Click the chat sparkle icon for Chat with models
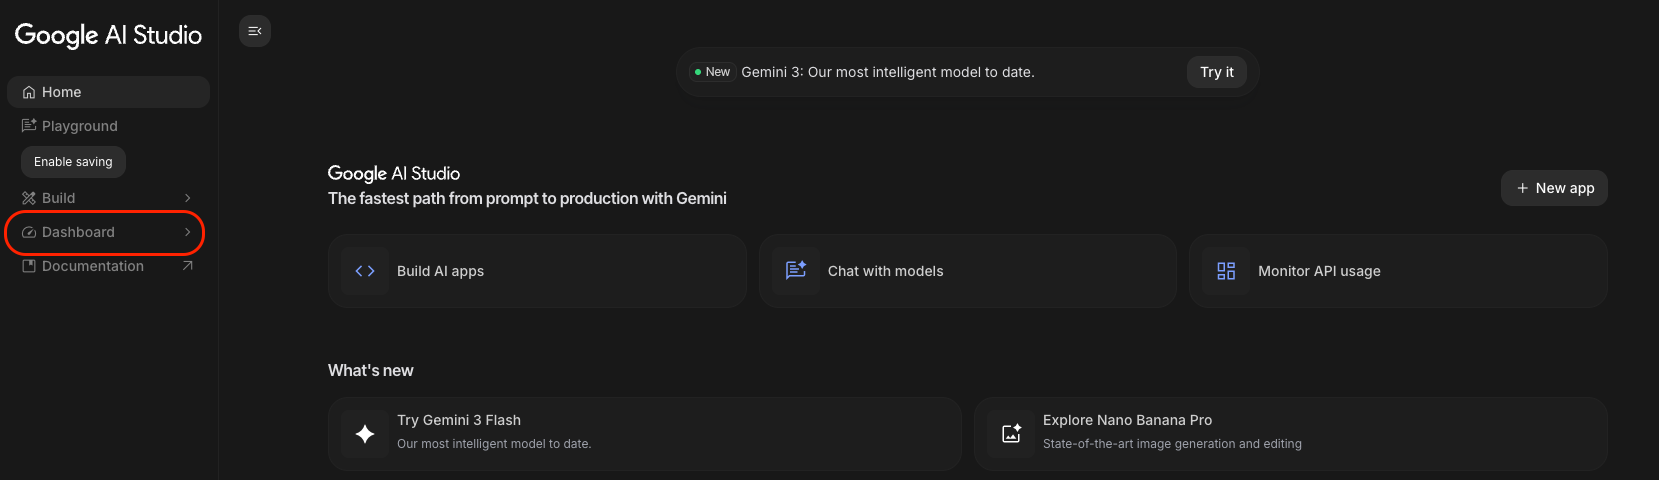This screenshot has width=1659, height=480. (x=796, y=271)
